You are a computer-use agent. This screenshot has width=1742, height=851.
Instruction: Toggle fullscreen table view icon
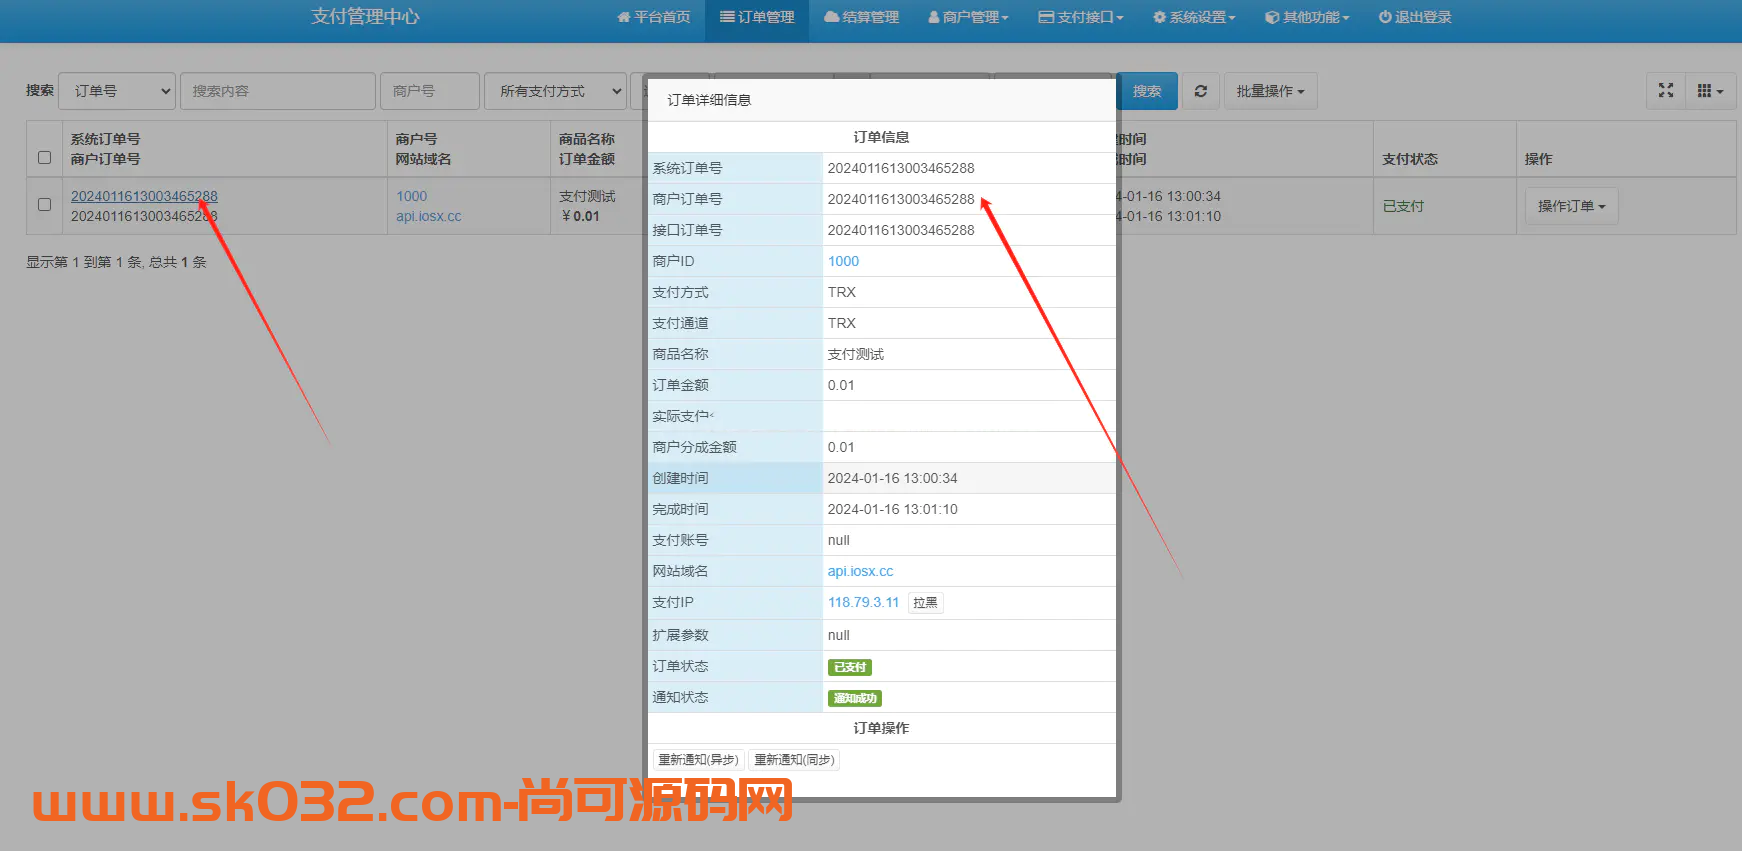pyautogui.click(x=1666, y=91)
